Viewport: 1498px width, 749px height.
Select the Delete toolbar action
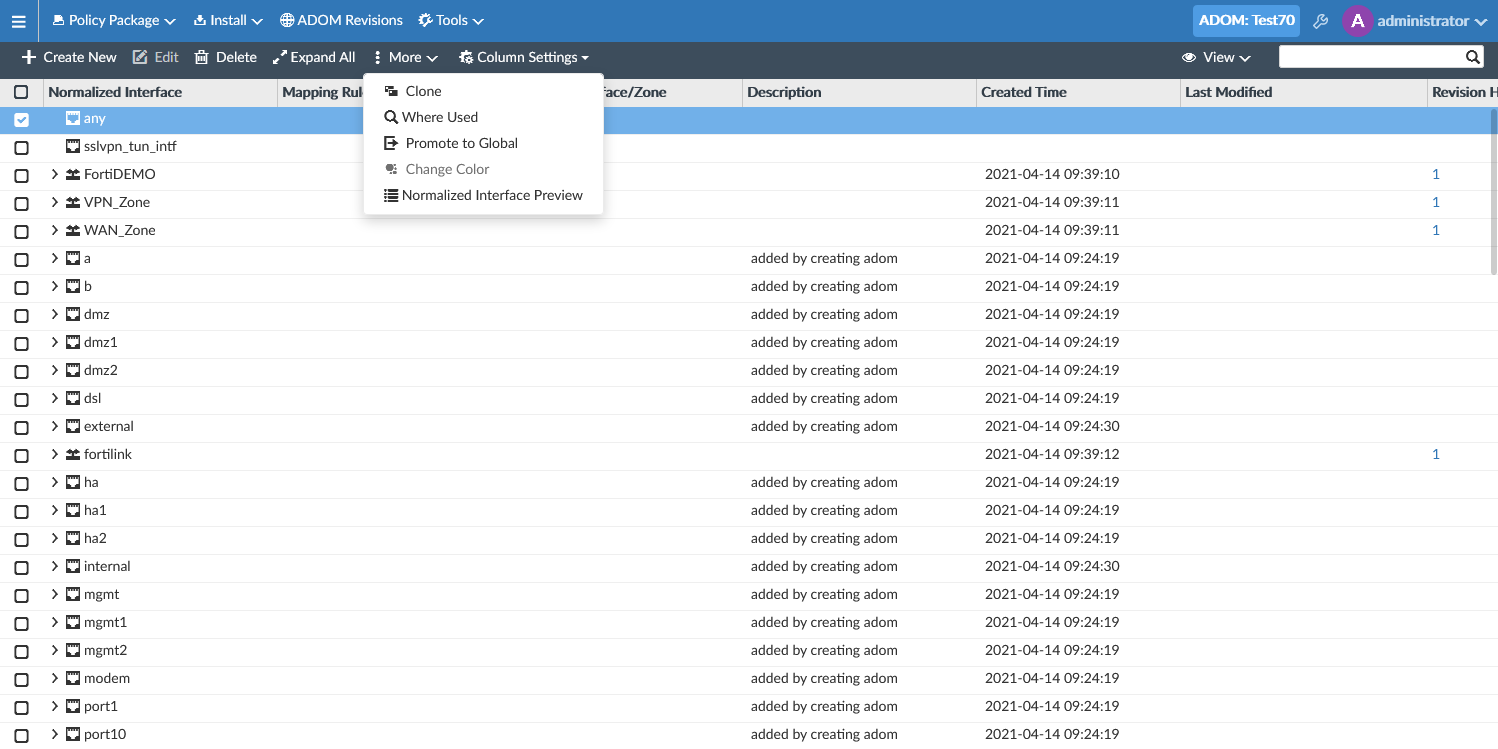point(225,57)
